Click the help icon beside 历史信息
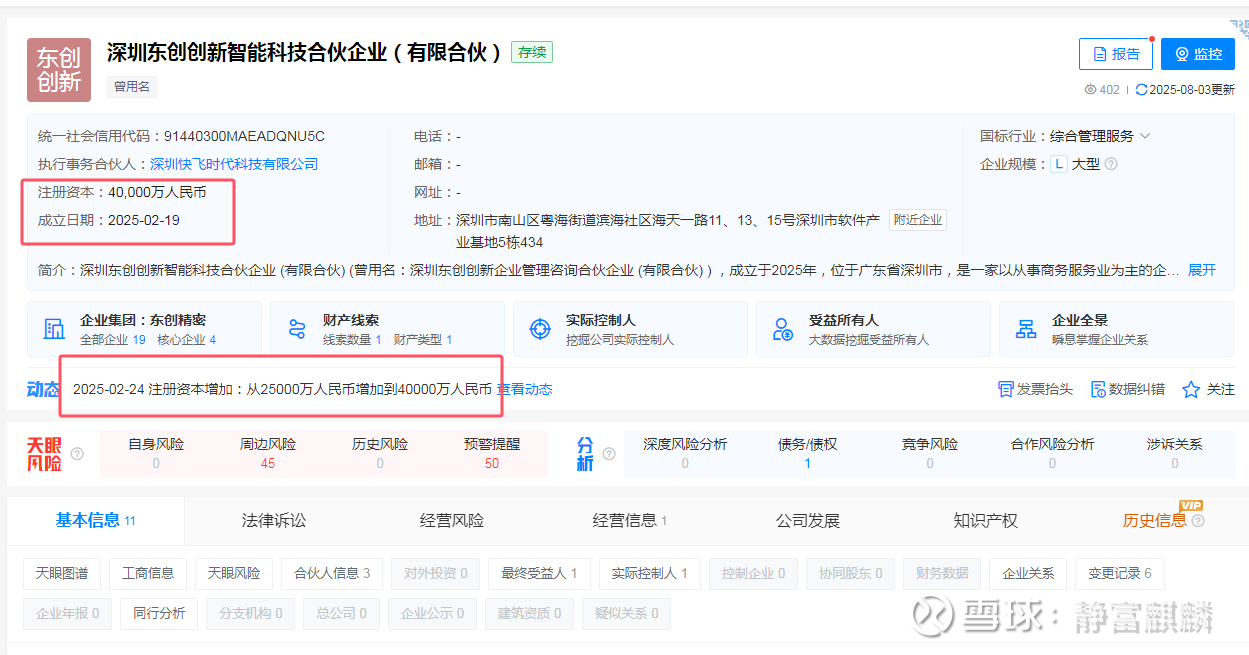 [x=1198, y=521]
